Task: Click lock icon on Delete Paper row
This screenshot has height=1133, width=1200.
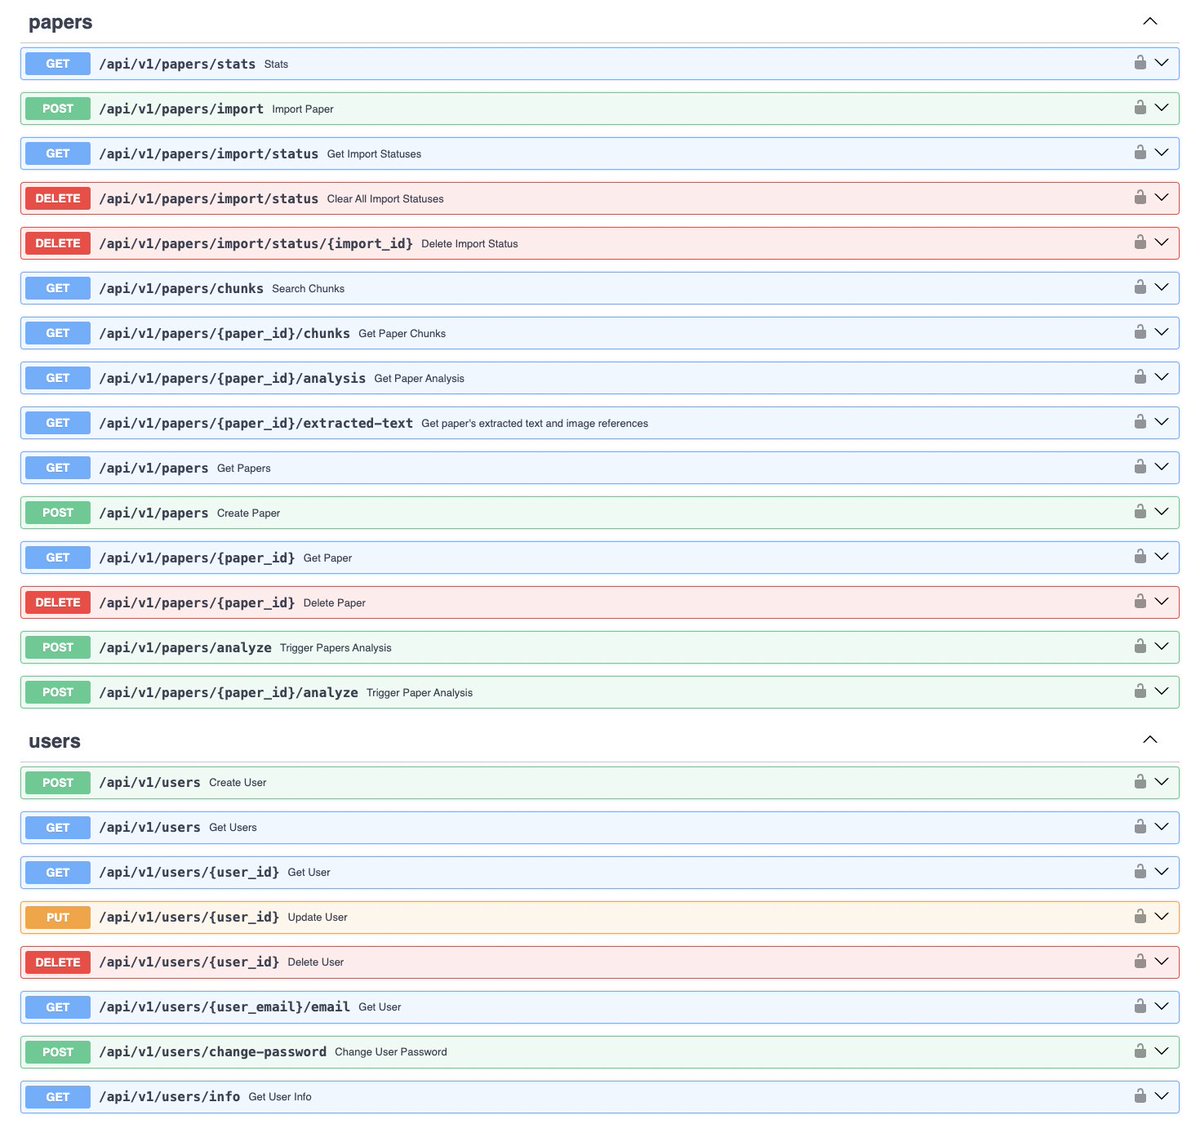Action: pyautogui.click(x=1140, y=602)
